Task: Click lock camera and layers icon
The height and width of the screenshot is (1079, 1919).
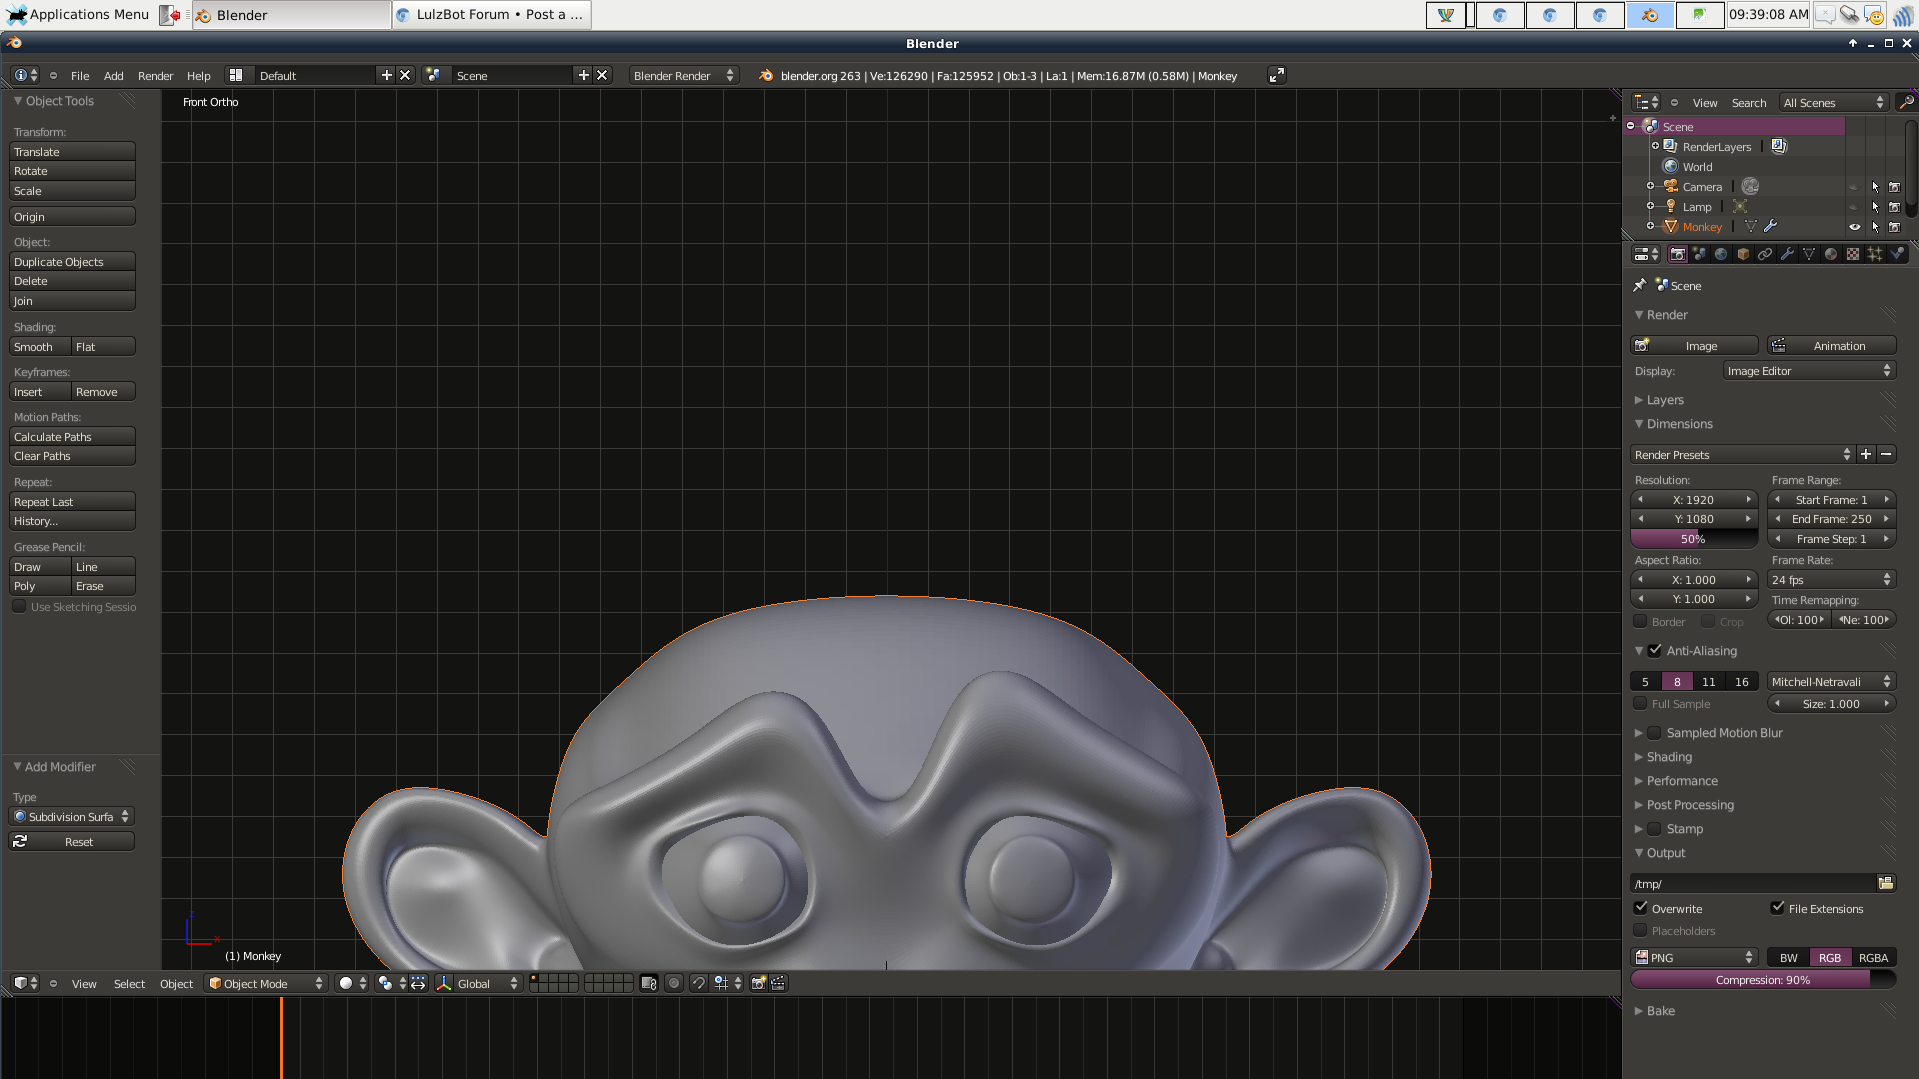Action: [648, 983]
